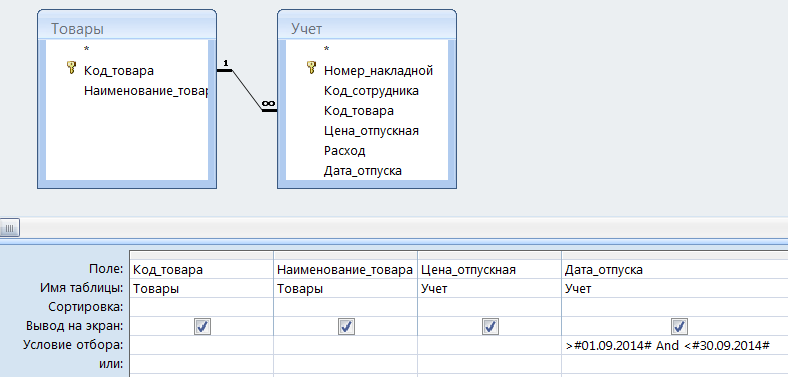Select Расход field in Учет table
This screenshot has height=377, width=788.
coord(345,151)
